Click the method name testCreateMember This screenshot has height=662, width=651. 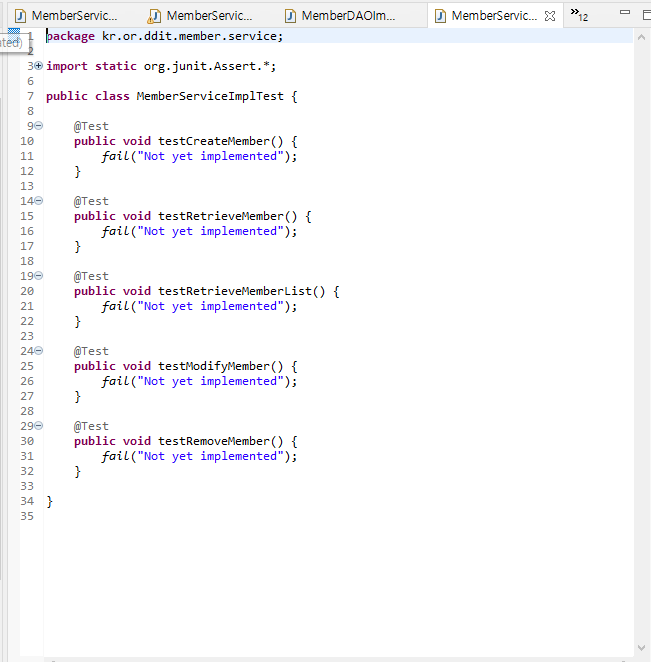(x=214, y=141)
